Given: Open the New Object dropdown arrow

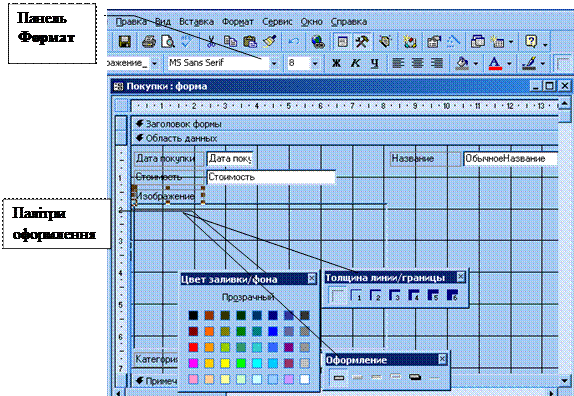Looking at the screenshot, I should (x=511, y=42).
